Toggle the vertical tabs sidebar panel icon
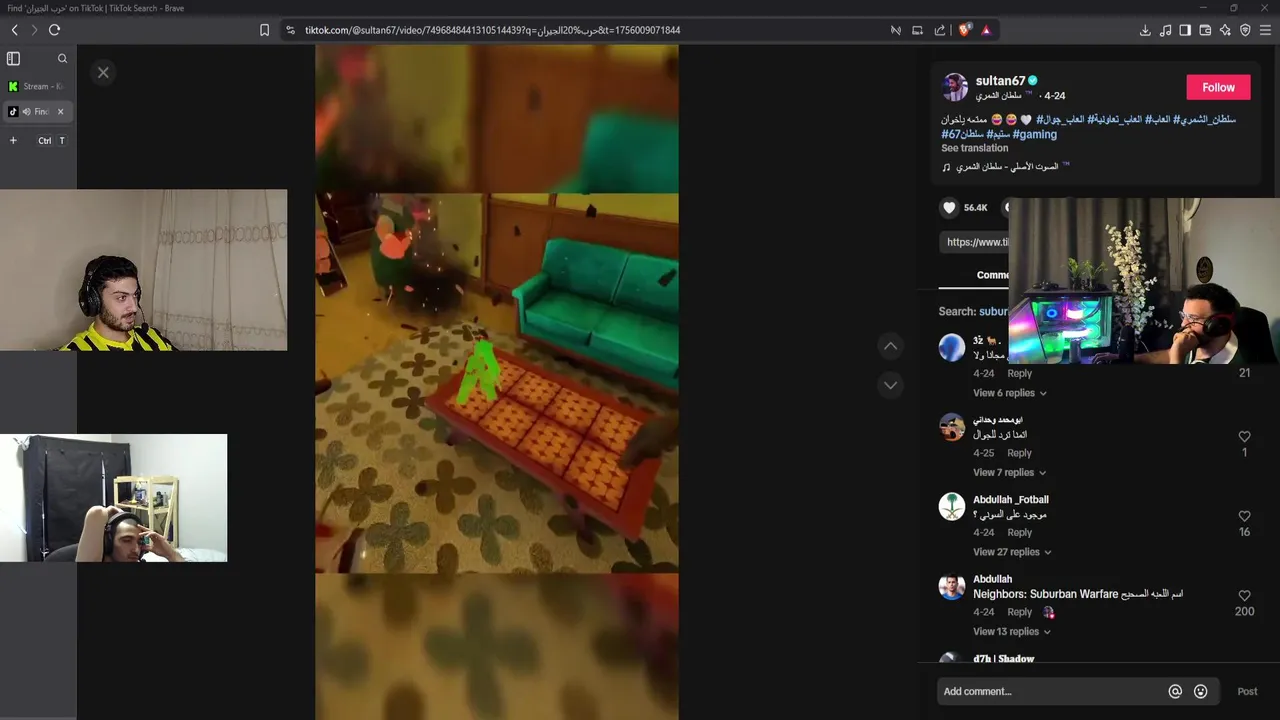The width and height of the screenshot is (1280, 720). pyautogui.click(x=13, y=59)
